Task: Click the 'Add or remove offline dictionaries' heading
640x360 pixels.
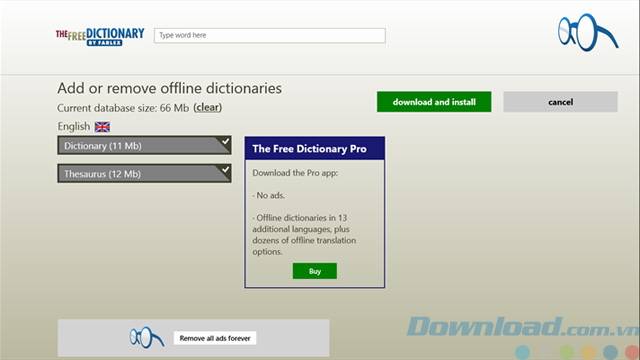Action: pyautogui.click(x=169, y=88)
